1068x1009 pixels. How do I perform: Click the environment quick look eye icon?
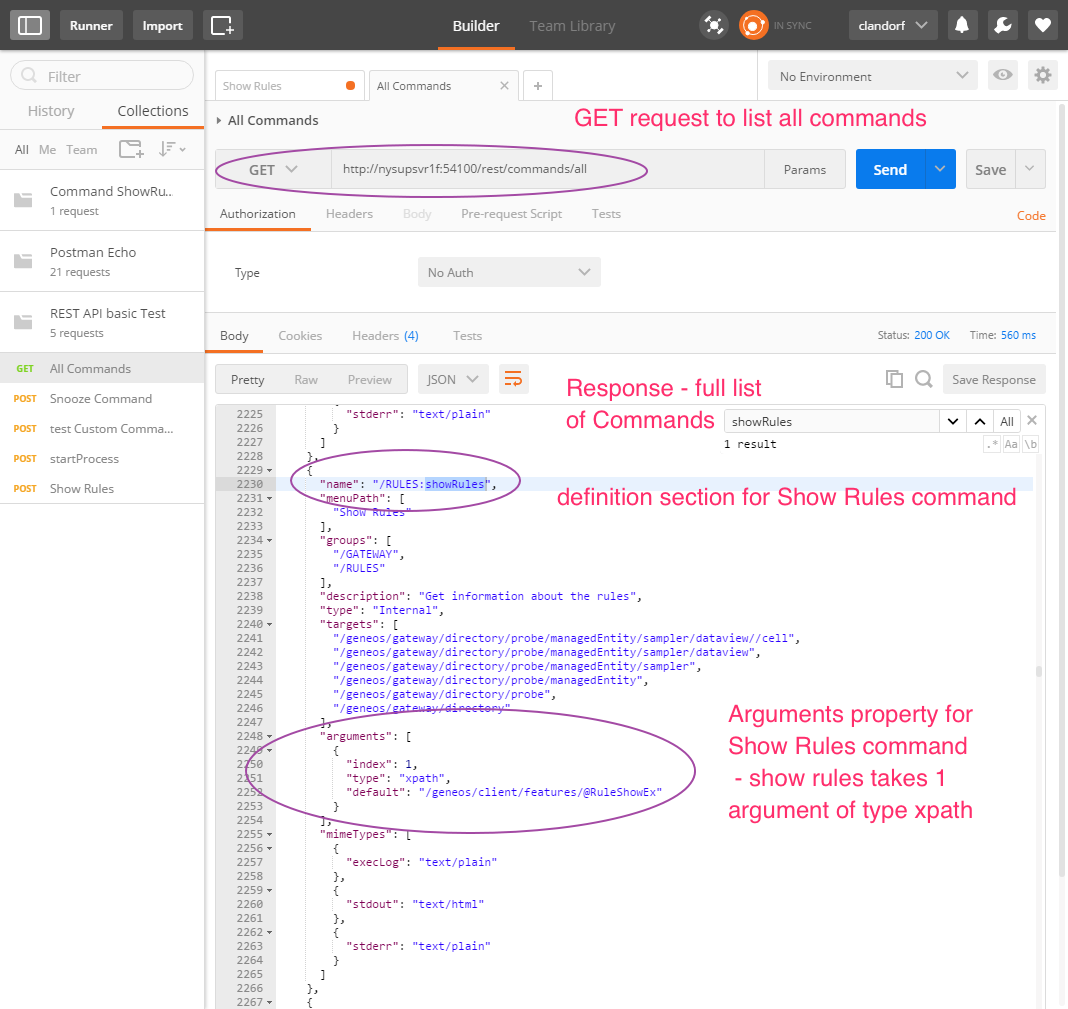(1001, 76)
